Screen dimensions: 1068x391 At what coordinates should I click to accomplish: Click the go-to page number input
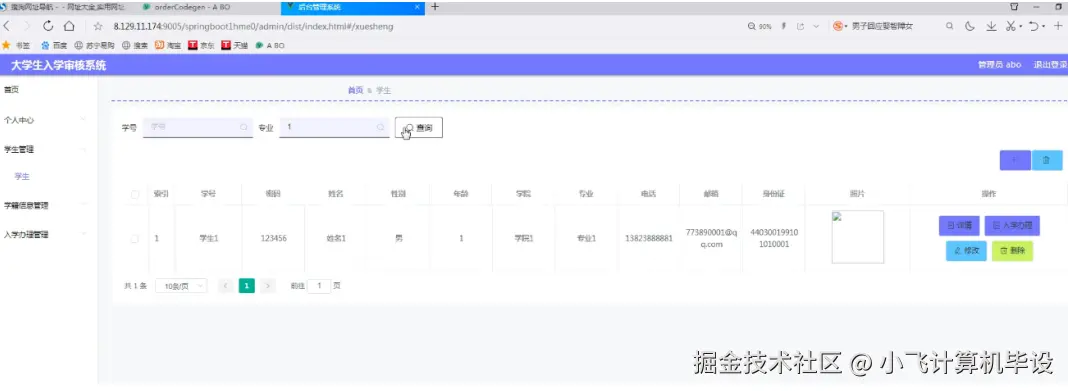click(319, 286)
